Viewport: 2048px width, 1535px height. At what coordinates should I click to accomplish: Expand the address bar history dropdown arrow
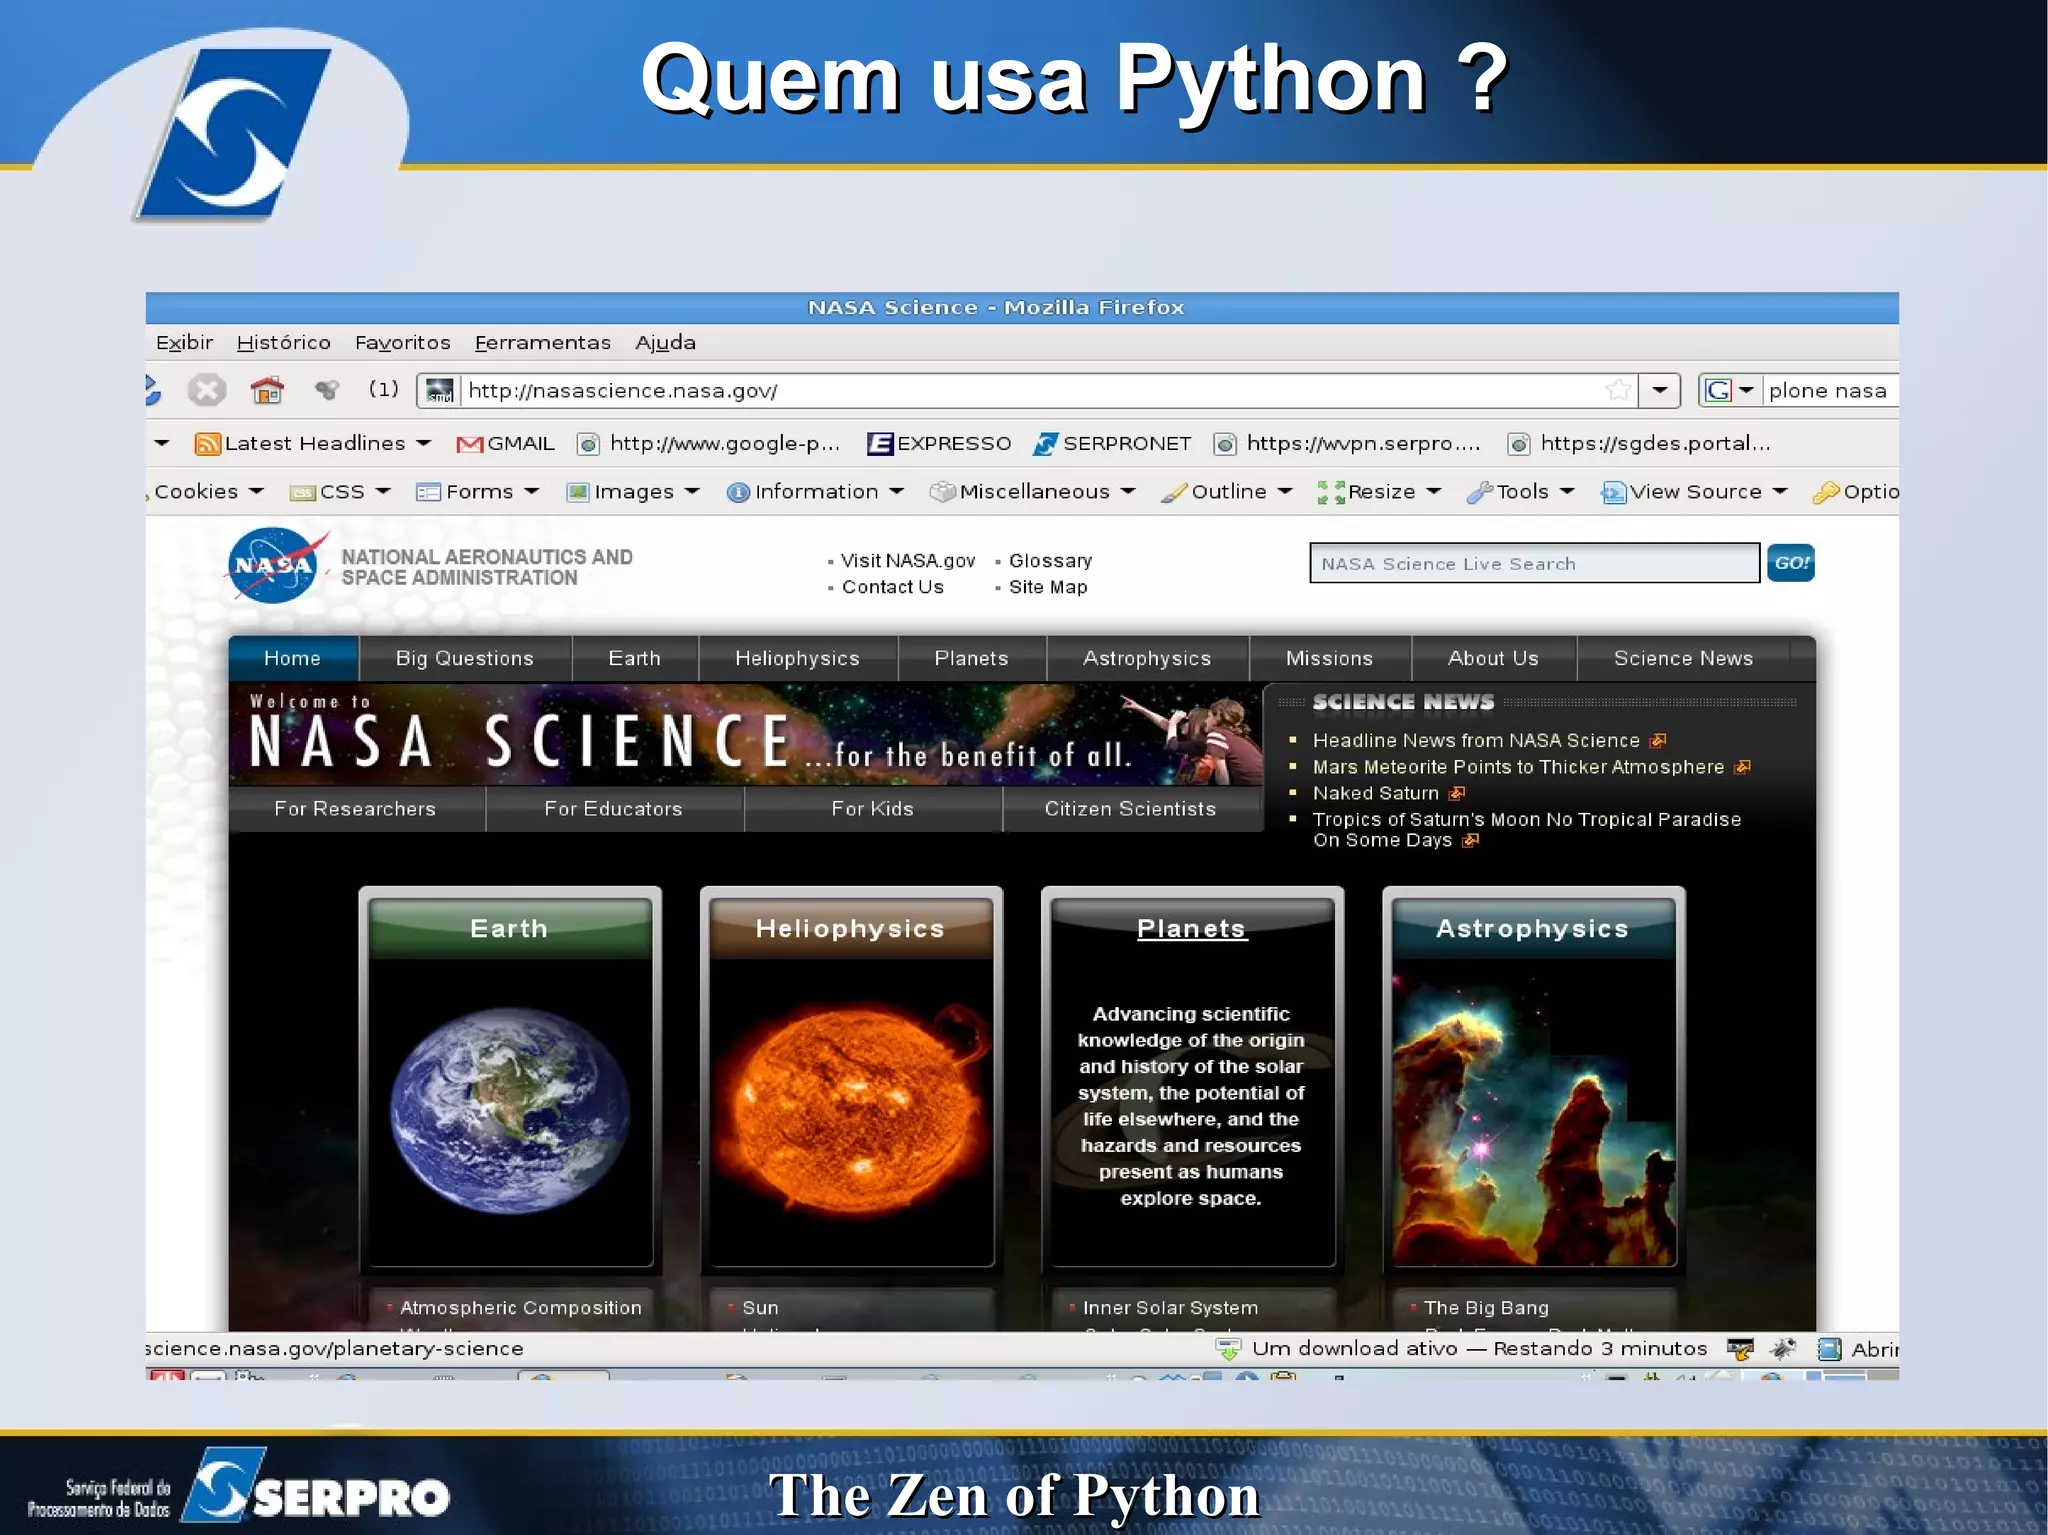click(x=1660, y=390)
